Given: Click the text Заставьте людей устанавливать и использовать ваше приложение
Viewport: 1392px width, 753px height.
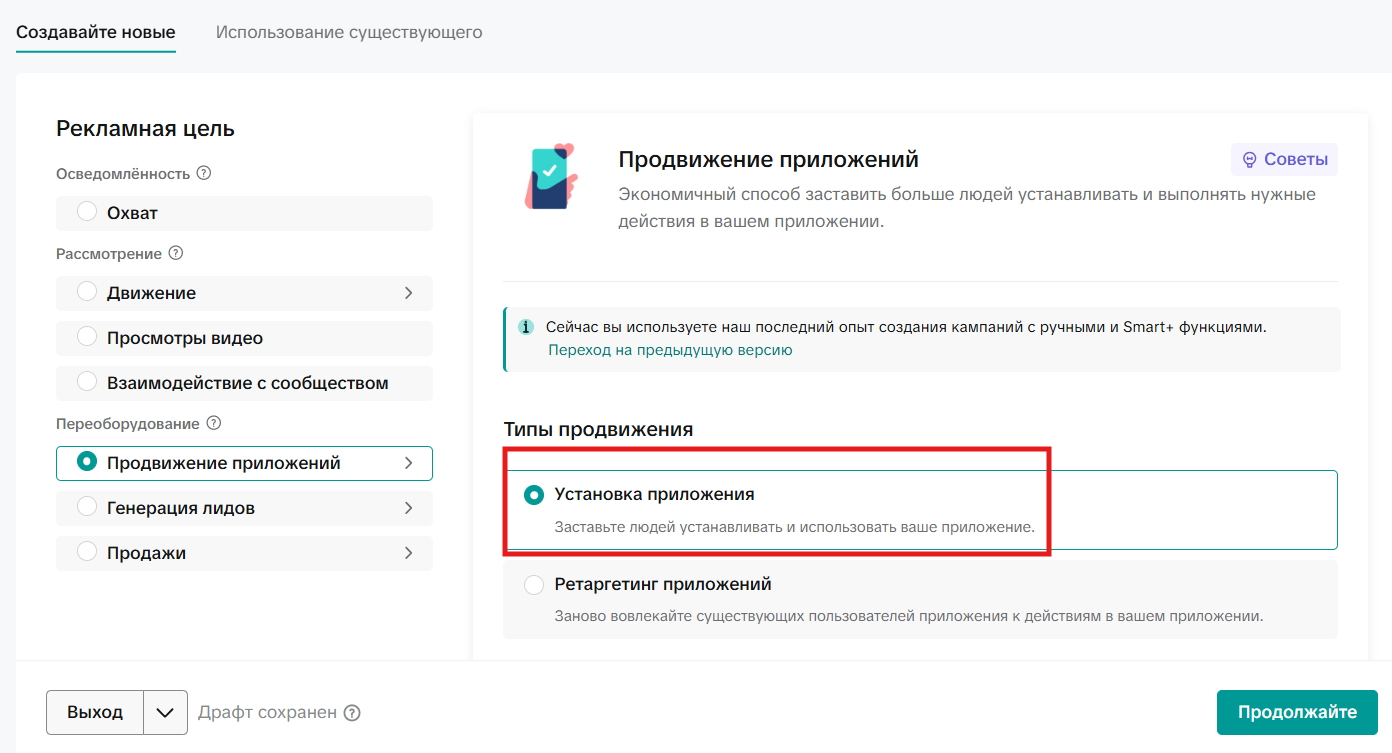Looking at the screenshot, I should coord(795,526).
